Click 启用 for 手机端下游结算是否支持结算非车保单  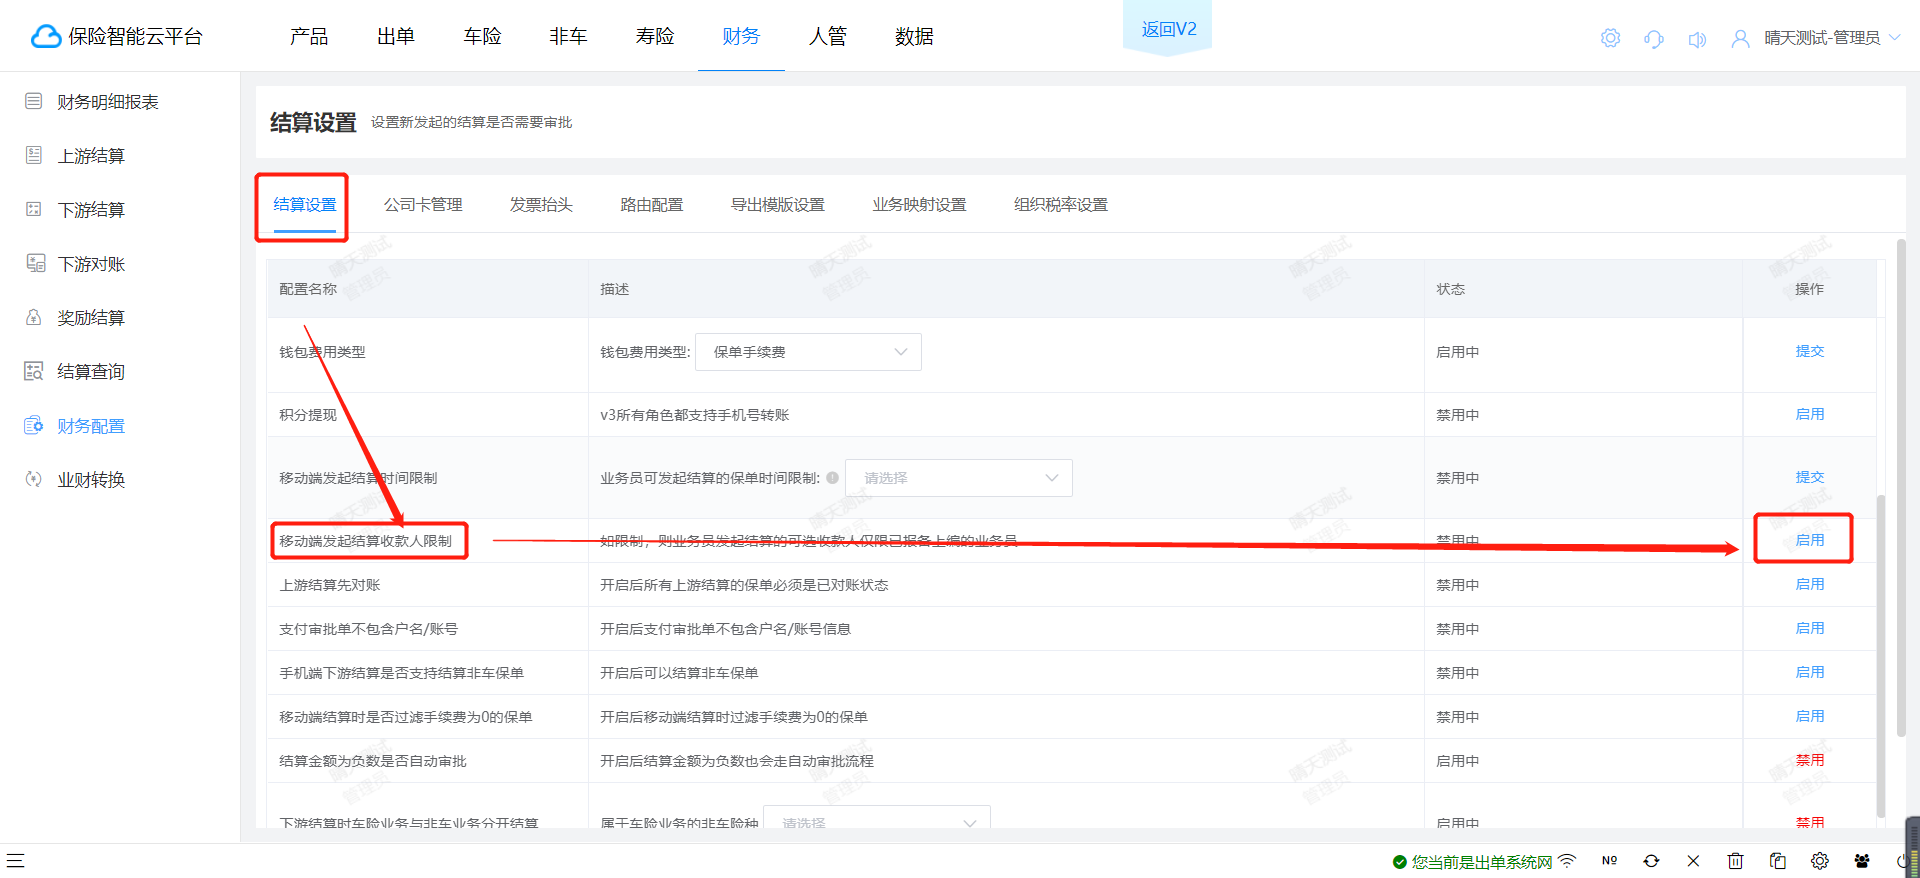1810,672
